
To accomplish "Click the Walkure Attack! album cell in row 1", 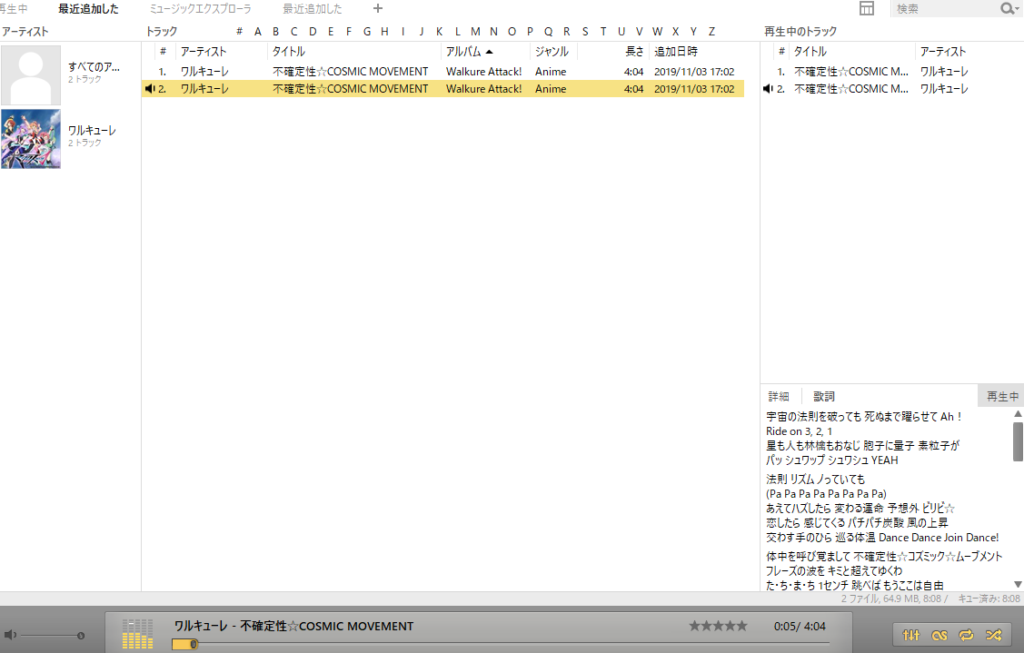I will point(484,71).
